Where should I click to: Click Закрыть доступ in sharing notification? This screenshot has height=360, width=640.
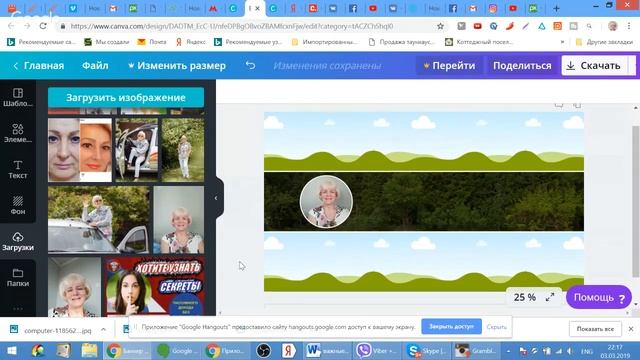451,327
